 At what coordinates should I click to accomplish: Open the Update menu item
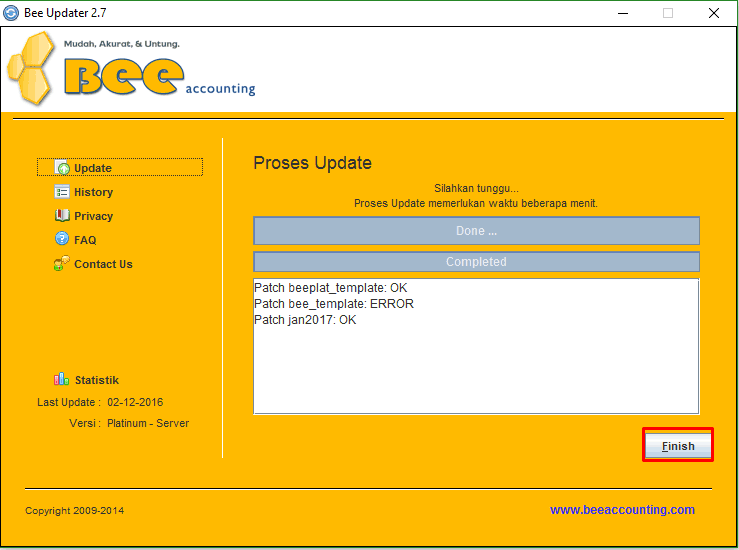tap(120, 167)
